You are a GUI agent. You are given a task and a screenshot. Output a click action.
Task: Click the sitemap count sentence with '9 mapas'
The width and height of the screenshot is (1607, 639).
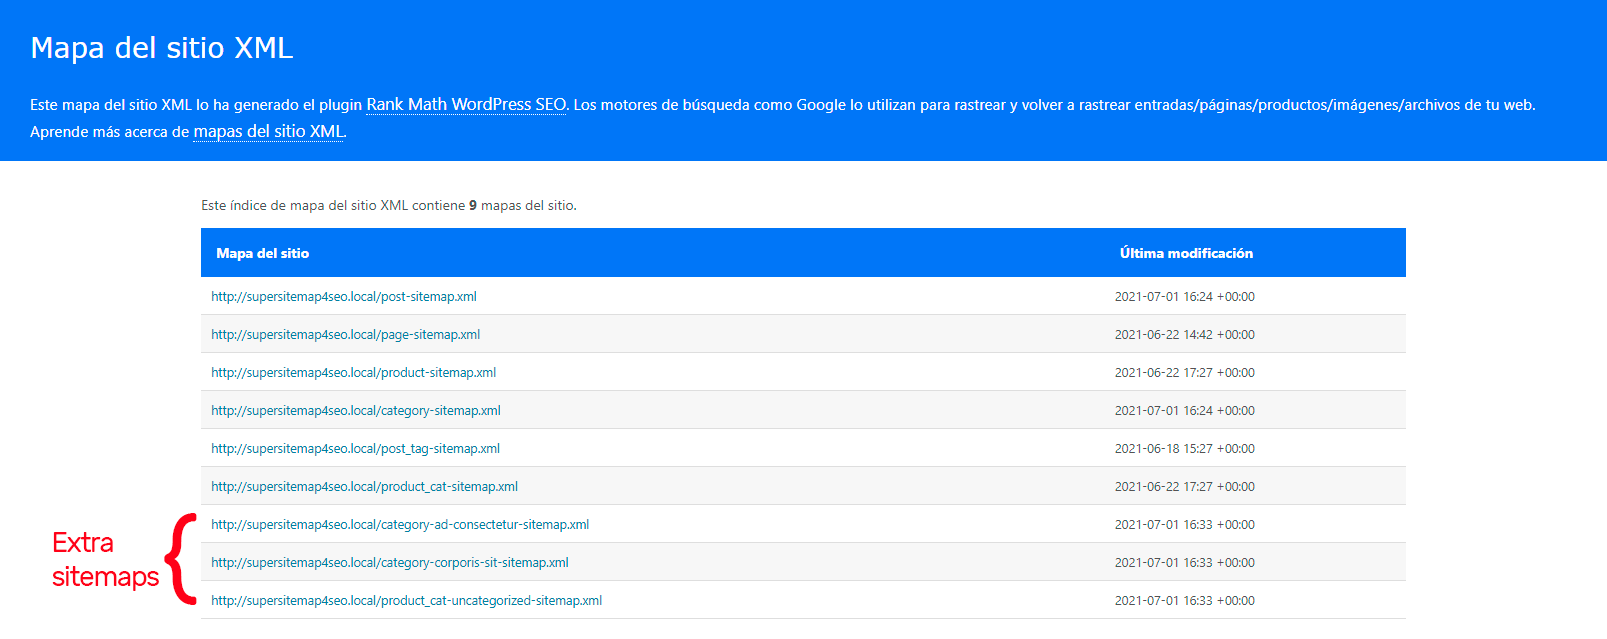pyautogui.click(x=389, y=205)
